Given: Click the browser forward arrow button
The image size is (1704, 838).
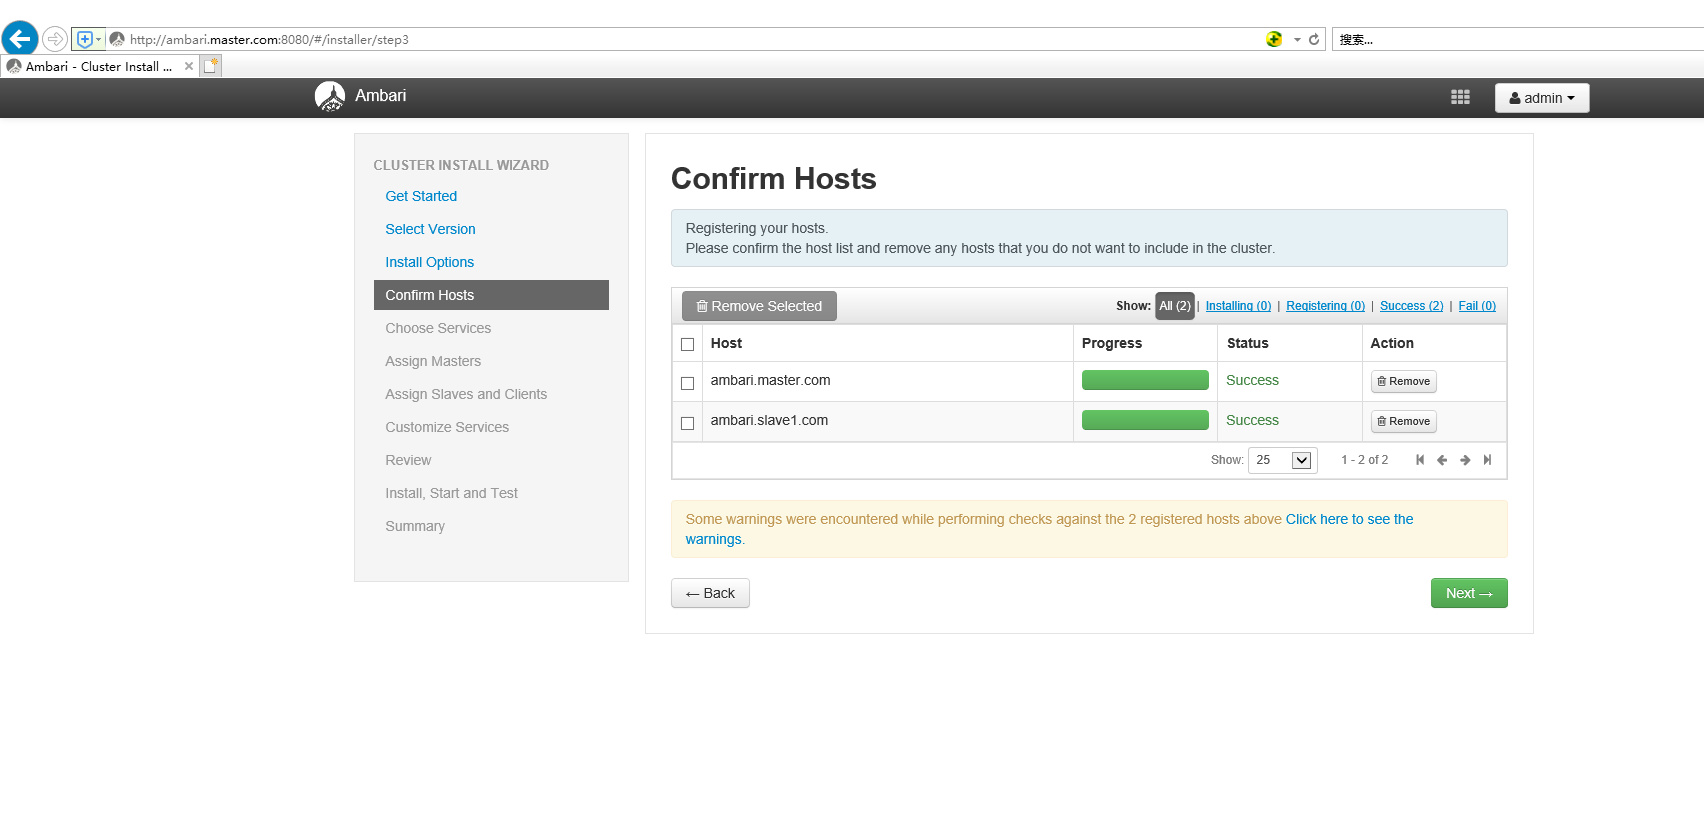Looking at the screenshot, I should (55, 39).
